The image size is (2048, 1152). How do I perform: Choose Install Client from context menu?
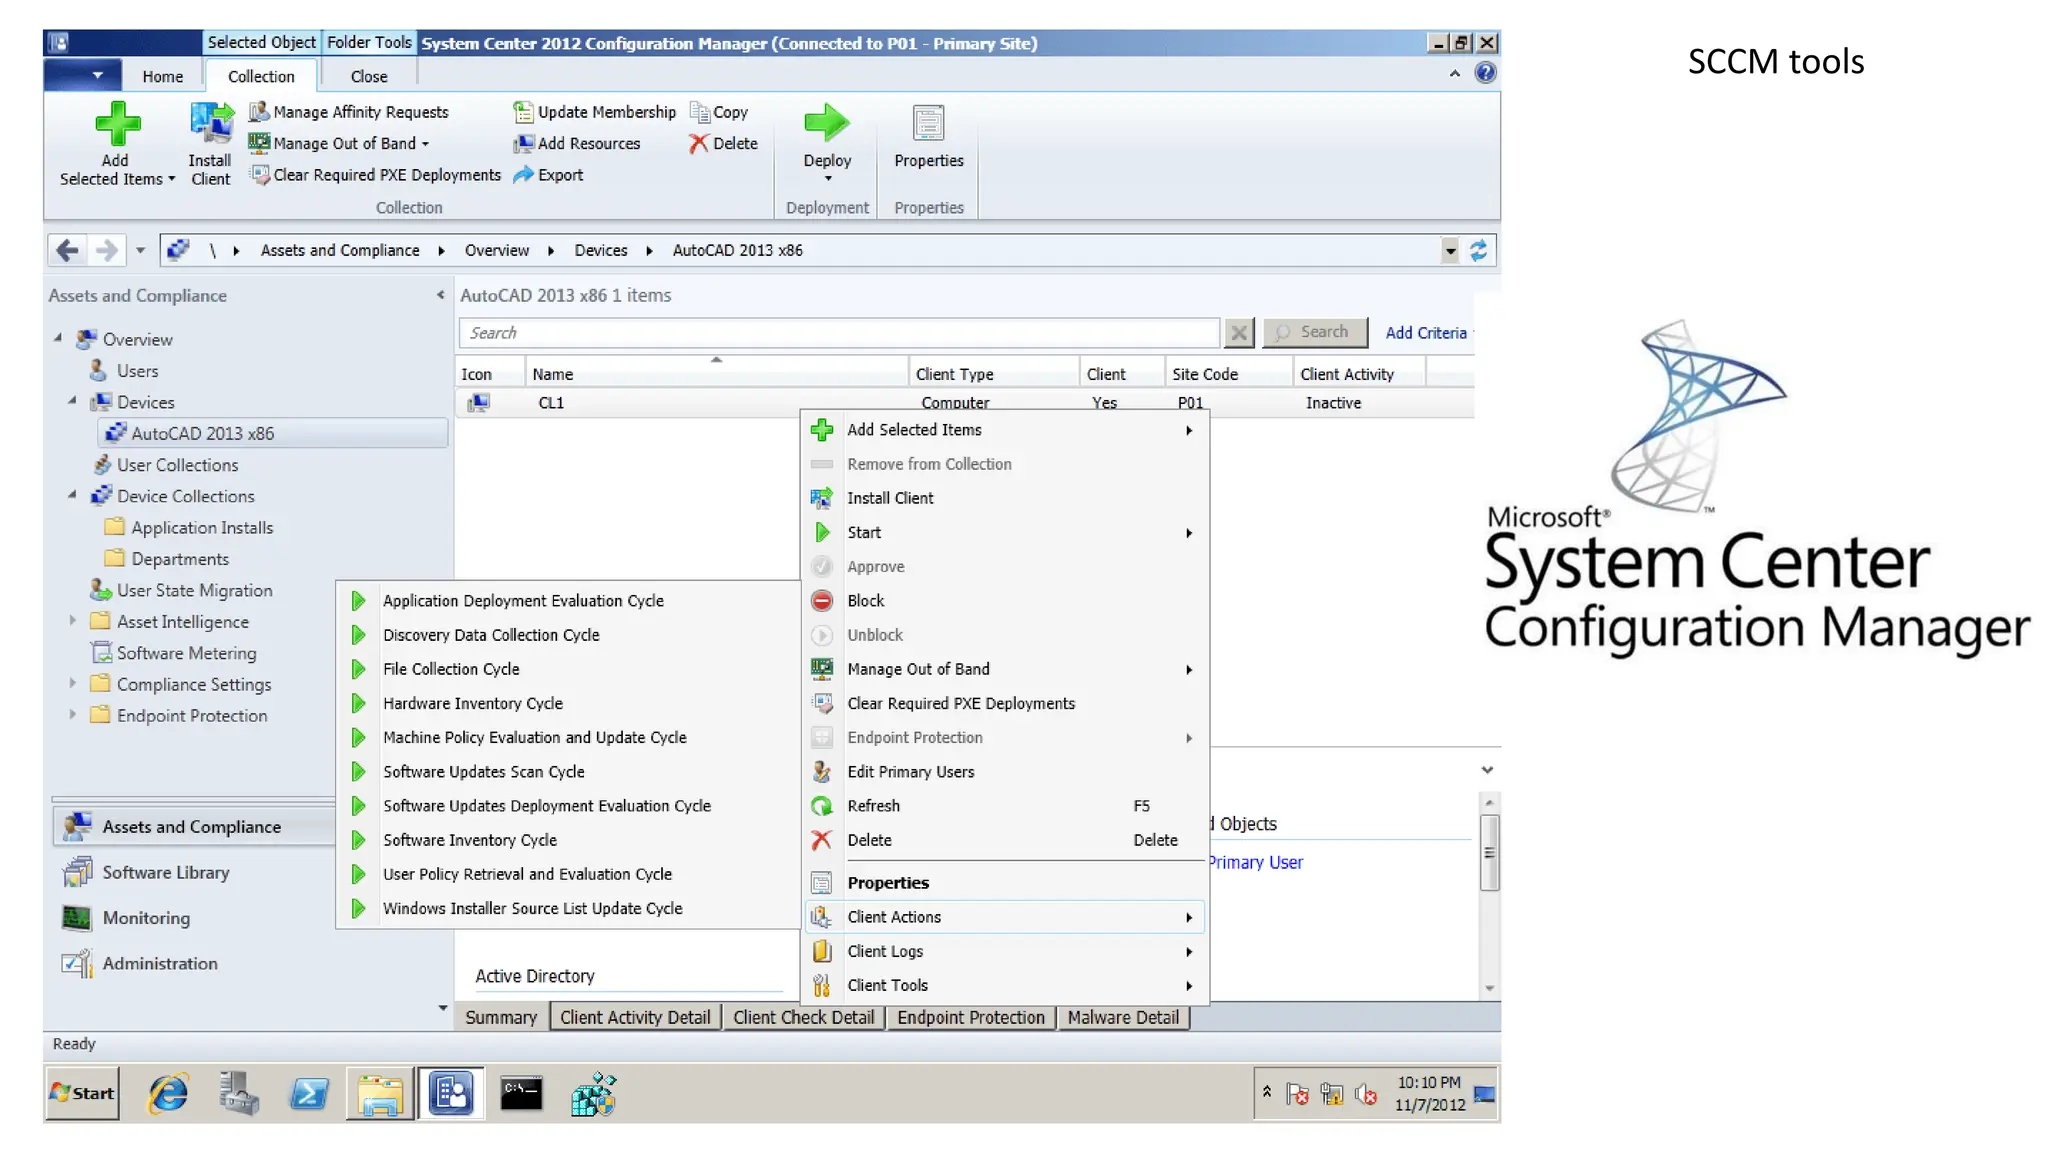1005,498
